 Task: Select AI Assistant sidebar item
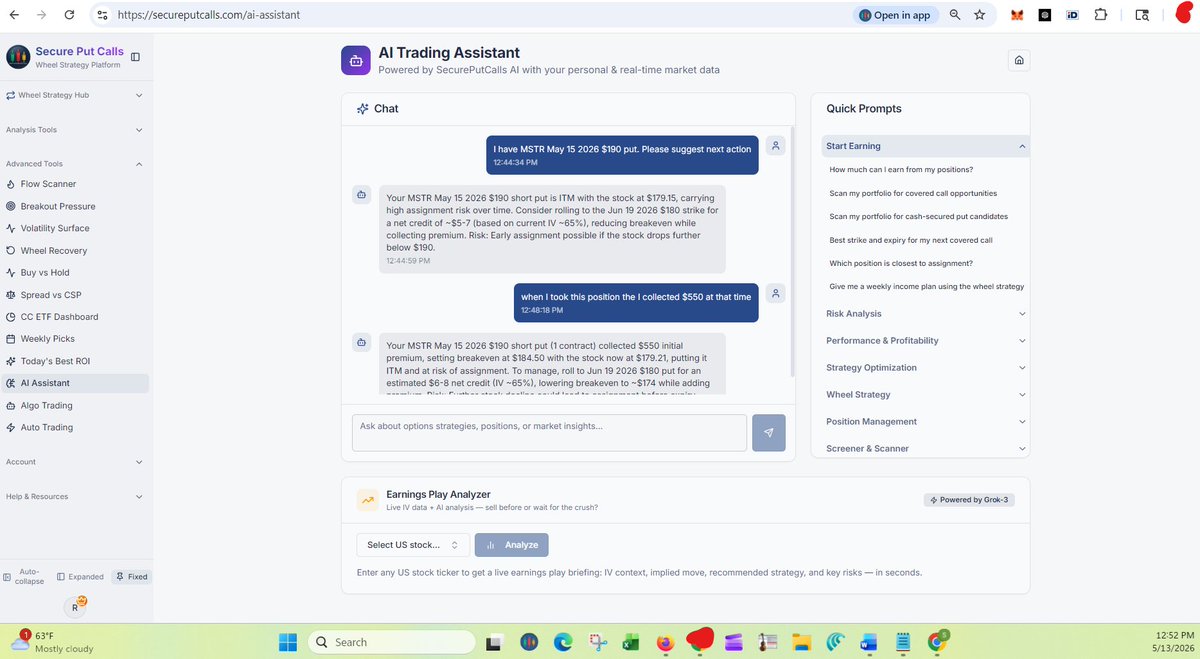tap(75, 383)
